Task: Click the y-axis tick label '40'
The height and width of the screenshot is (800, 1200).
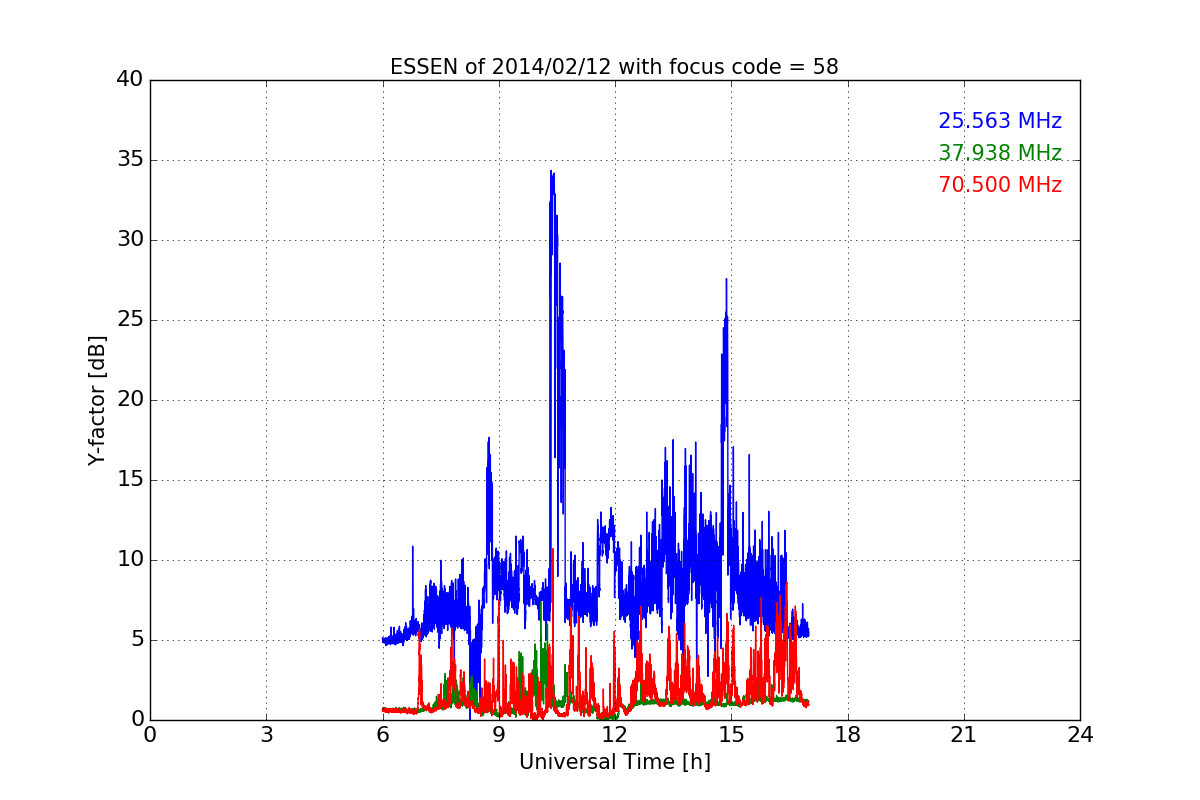Action: click(x=130, y=80)
